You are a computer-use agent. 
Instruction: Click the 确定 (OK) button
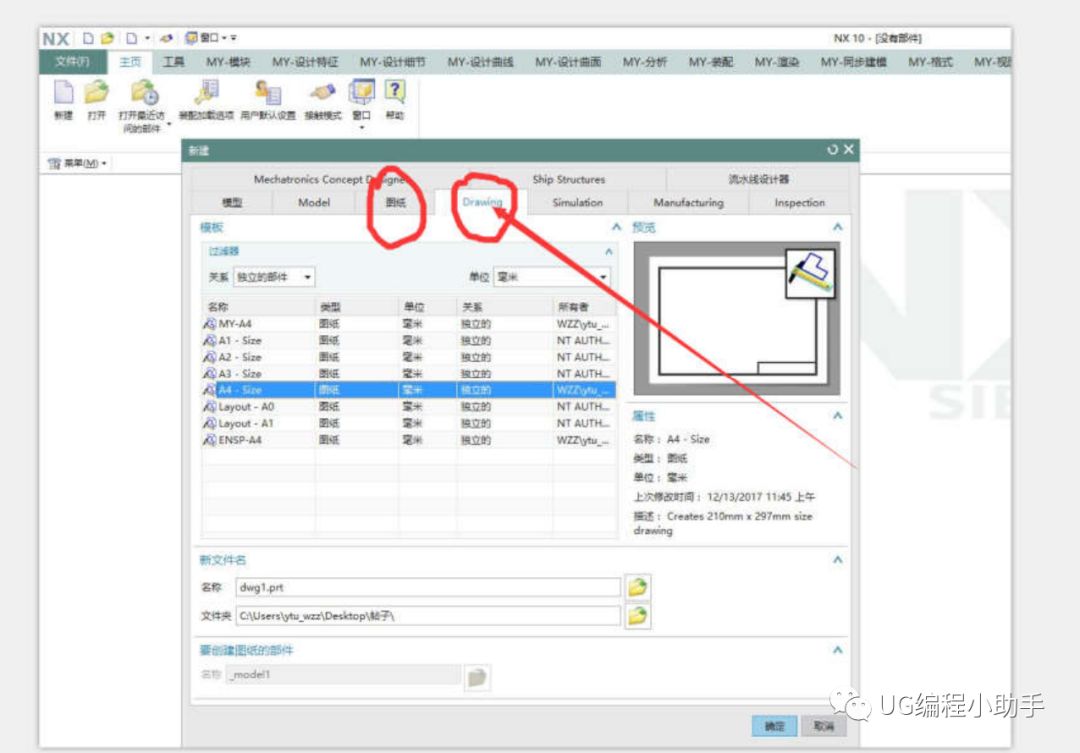click(774, 726)
